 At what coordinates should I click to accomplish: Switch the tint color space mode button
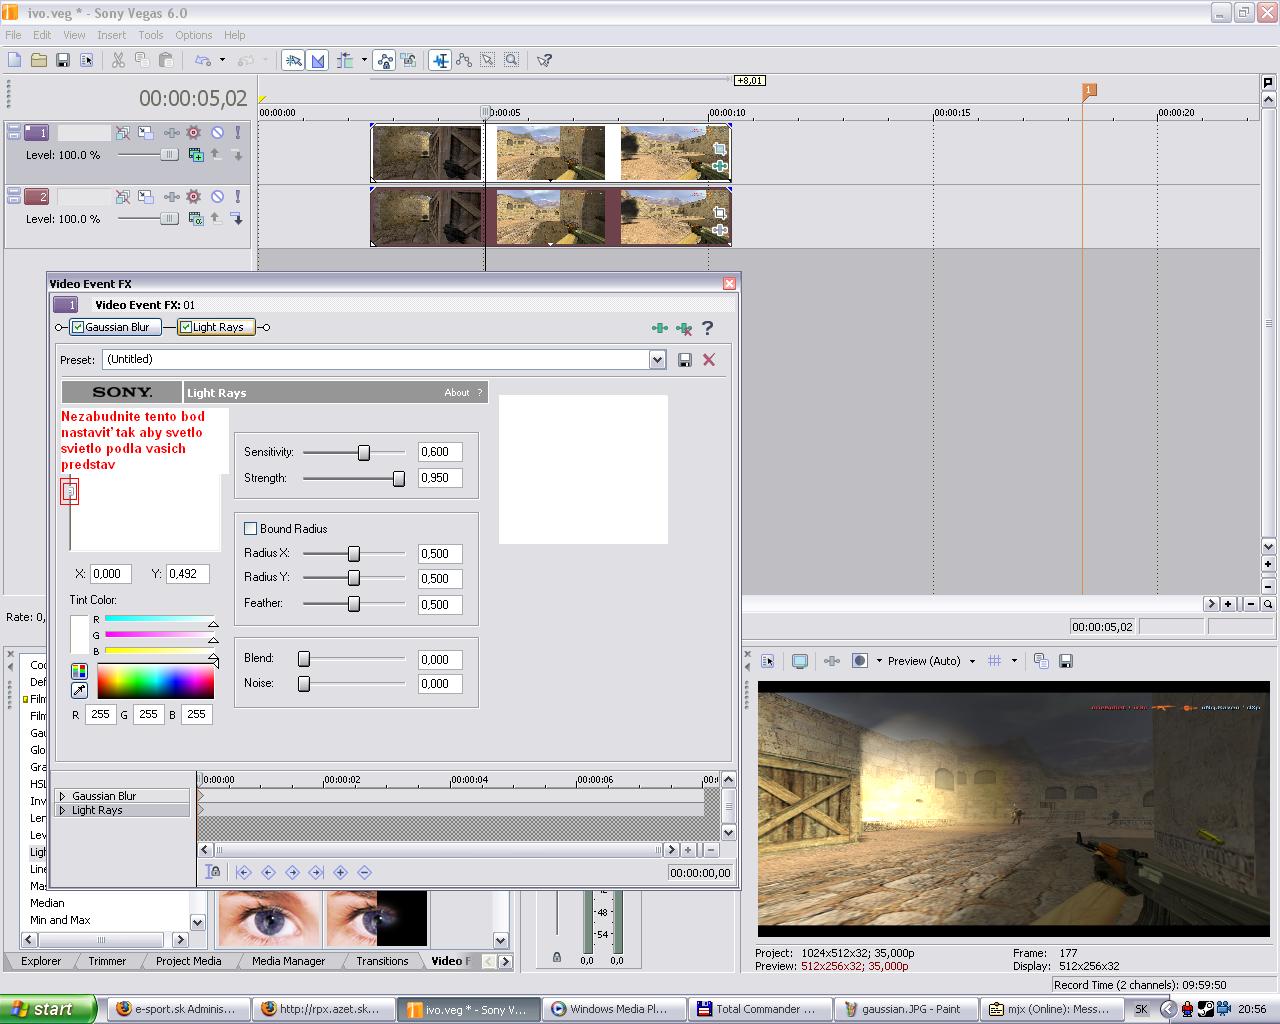(x=79, y=671)
